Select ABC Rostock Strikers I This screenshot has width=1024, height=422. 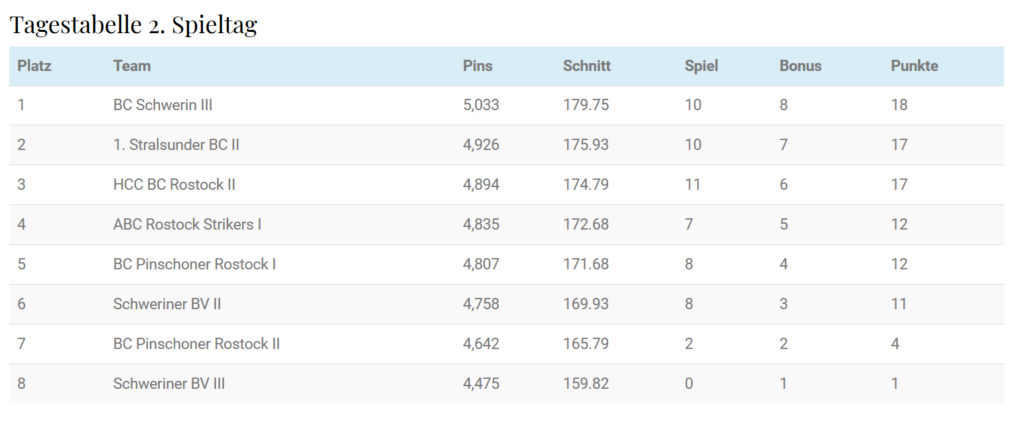[x=187, y=224]
